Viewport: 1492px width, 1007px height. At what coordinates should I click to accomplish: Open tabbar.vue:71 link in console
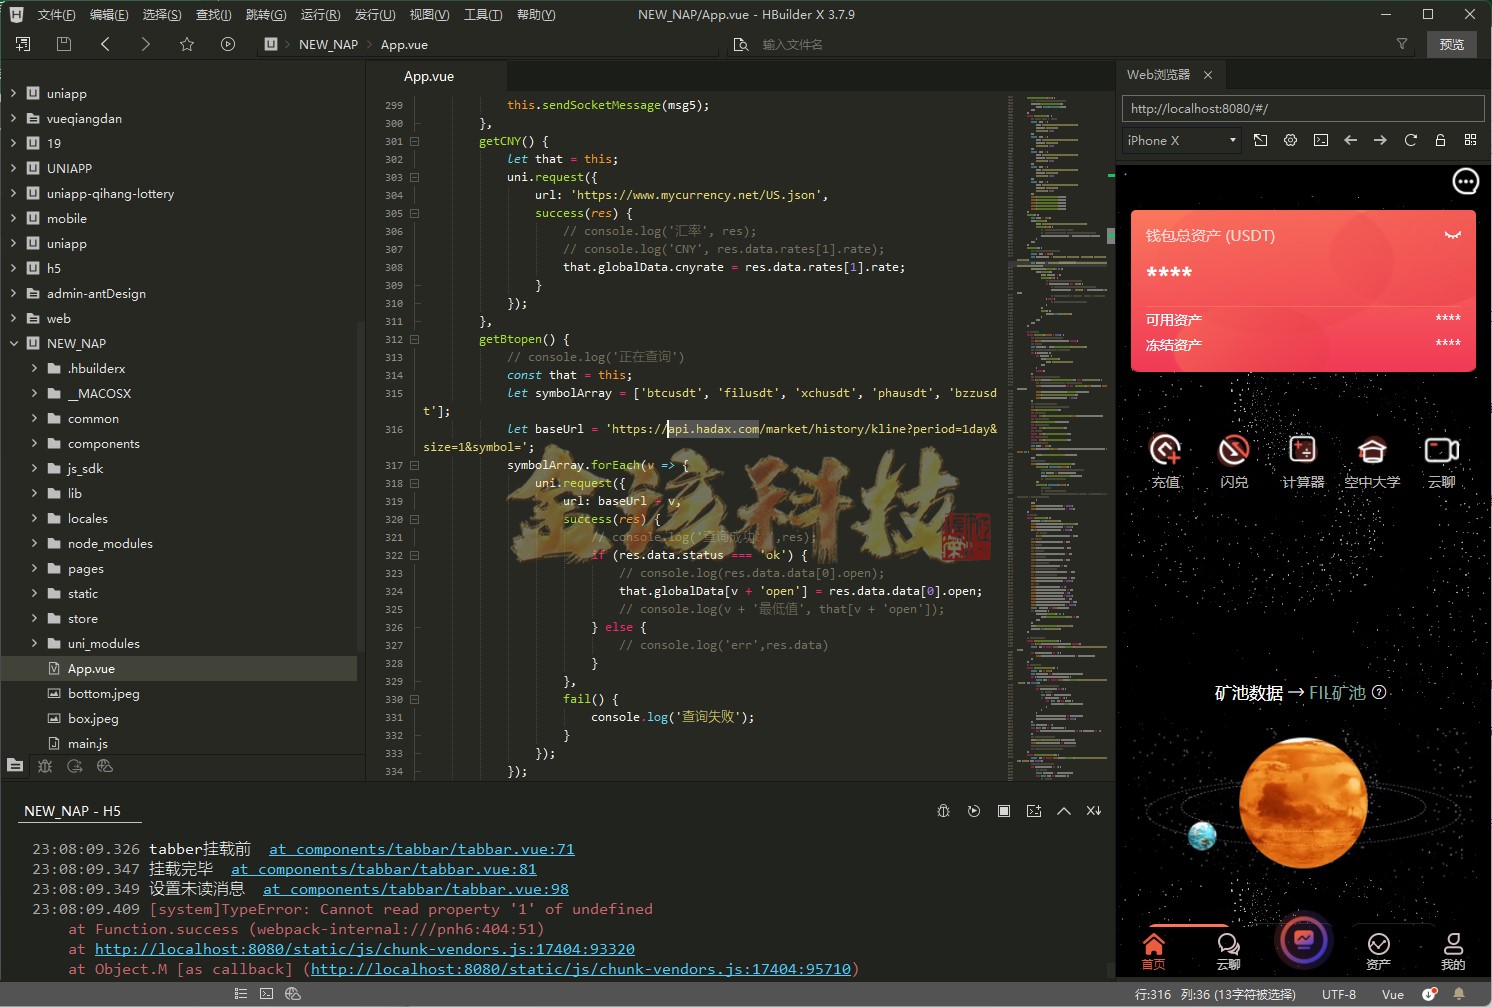pyautogui.click(x=421, y=850)
